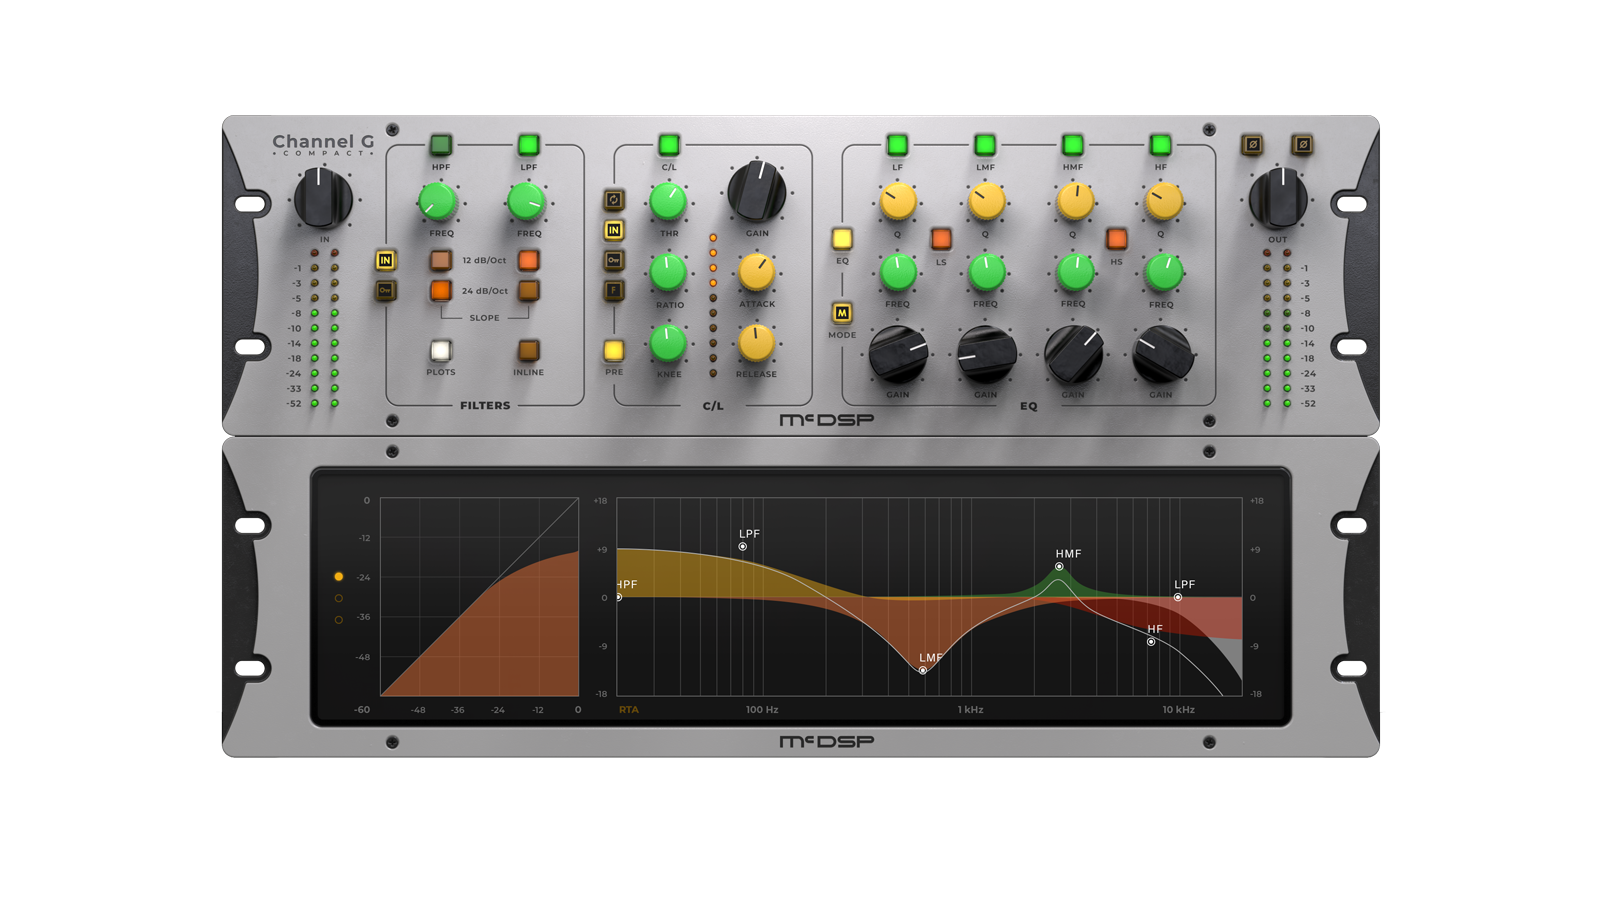Image resolution: width=1600 pixels, height=900 pixels.
Task: Click the LF band FREQ knob
Action: pyautogui.click(x=898, y=273)
